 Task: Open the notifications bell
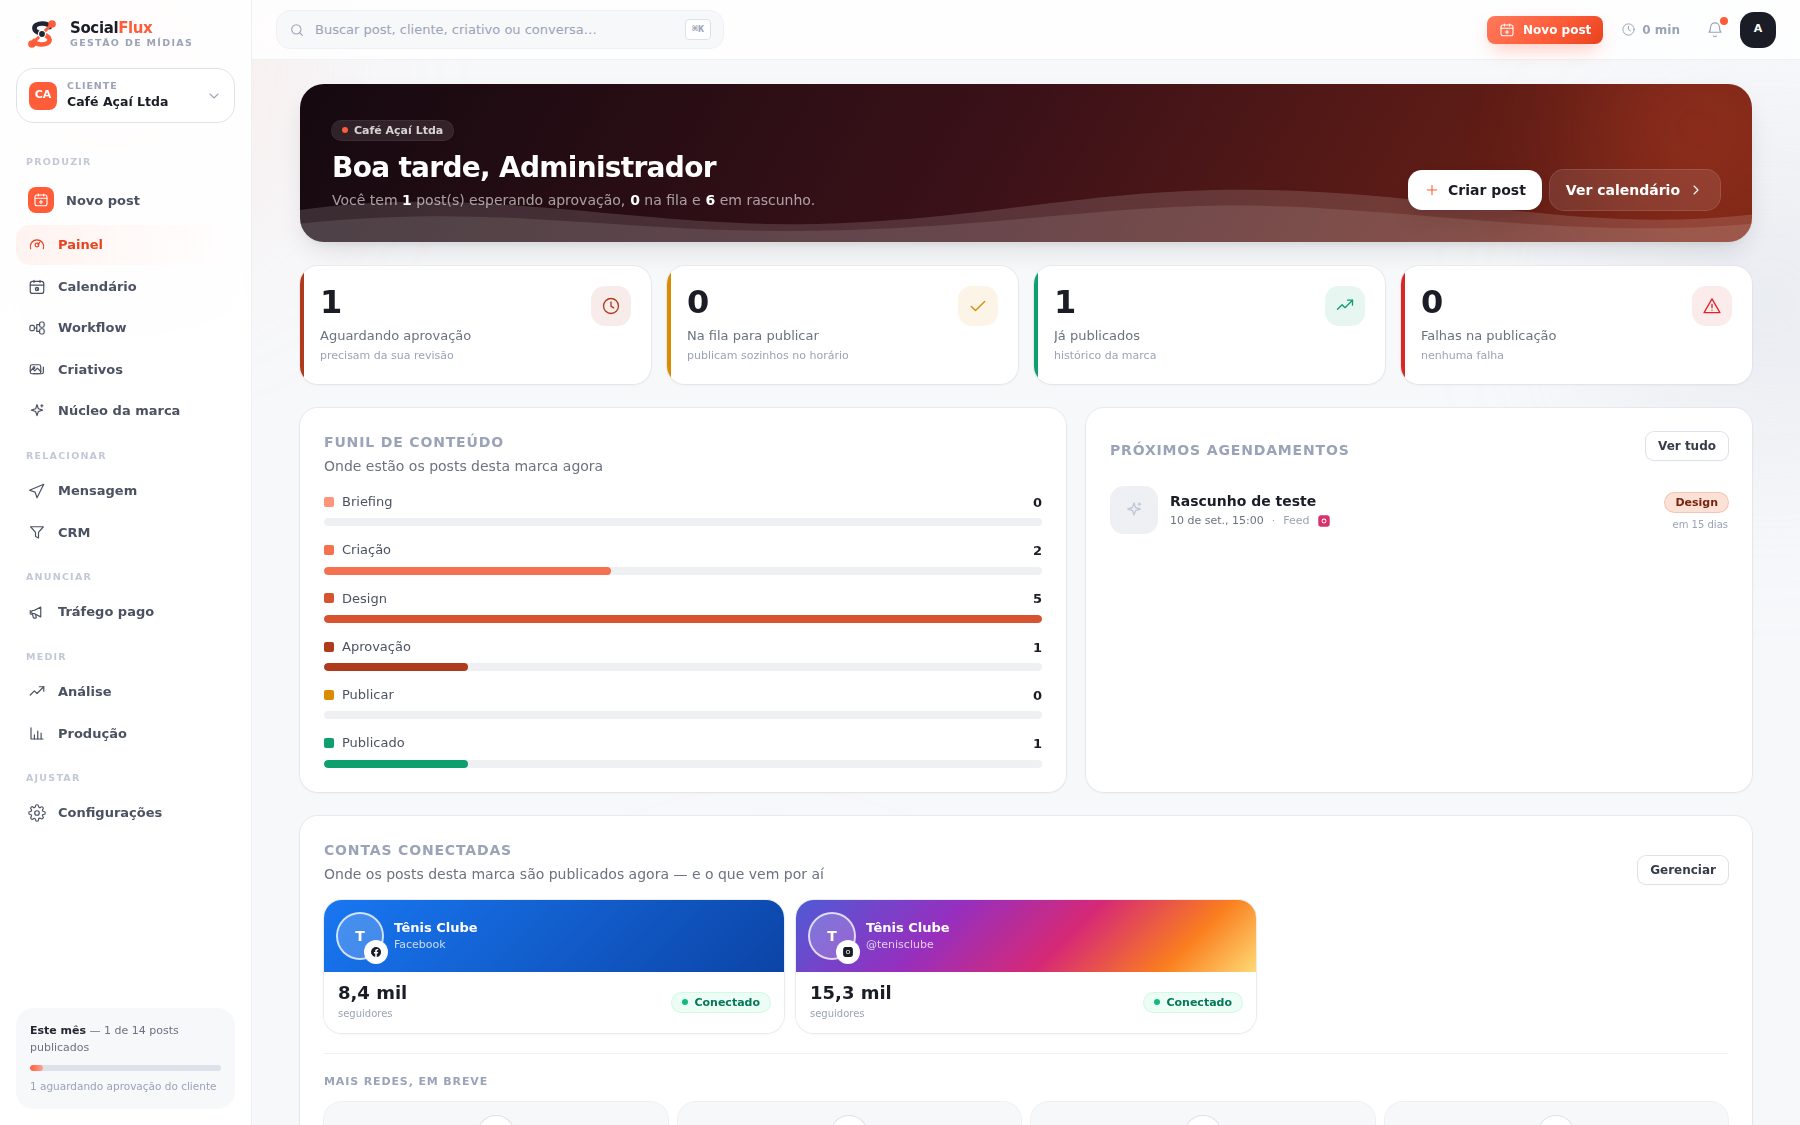(x=1715, y=29)
